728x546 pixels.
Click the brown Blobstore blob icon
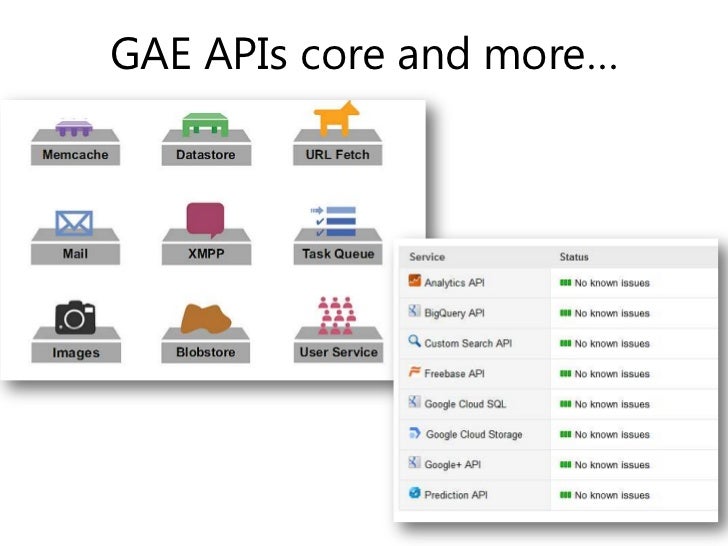click(x=206, y=319)
